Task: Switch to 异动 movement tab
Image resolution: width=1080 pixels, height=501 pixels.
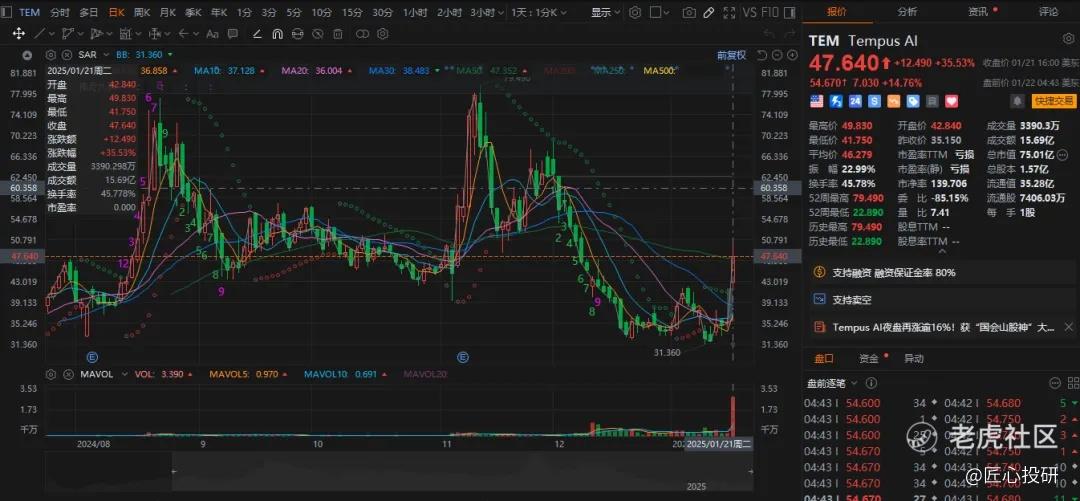Action: pos(913,358)
